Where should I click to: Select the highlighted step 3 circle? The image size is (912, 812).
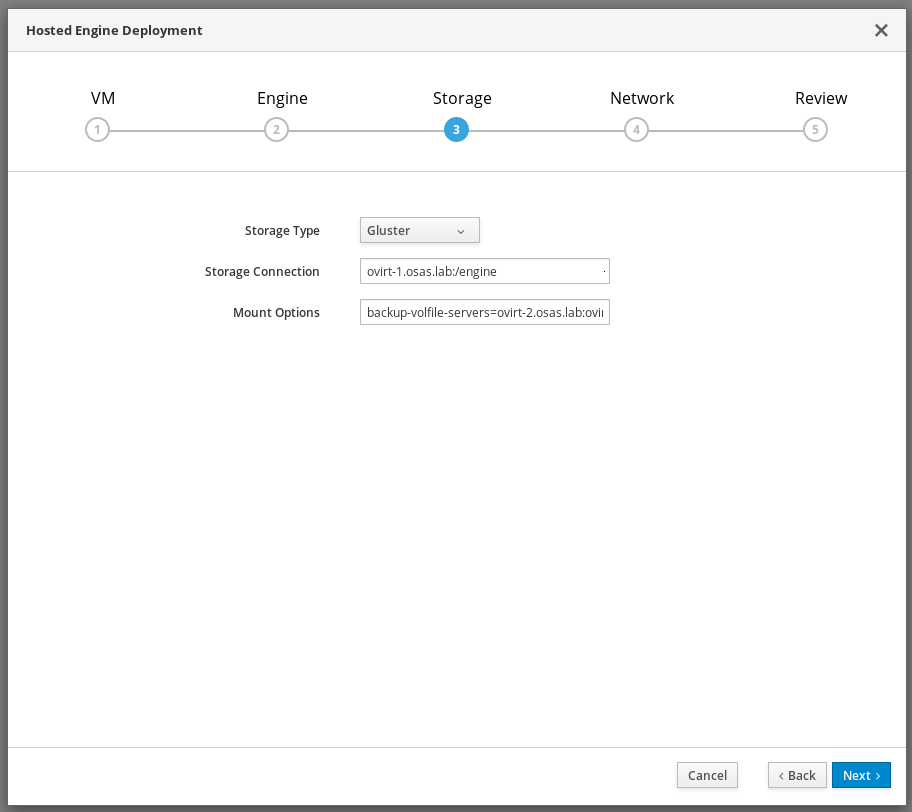coord(456,130)
